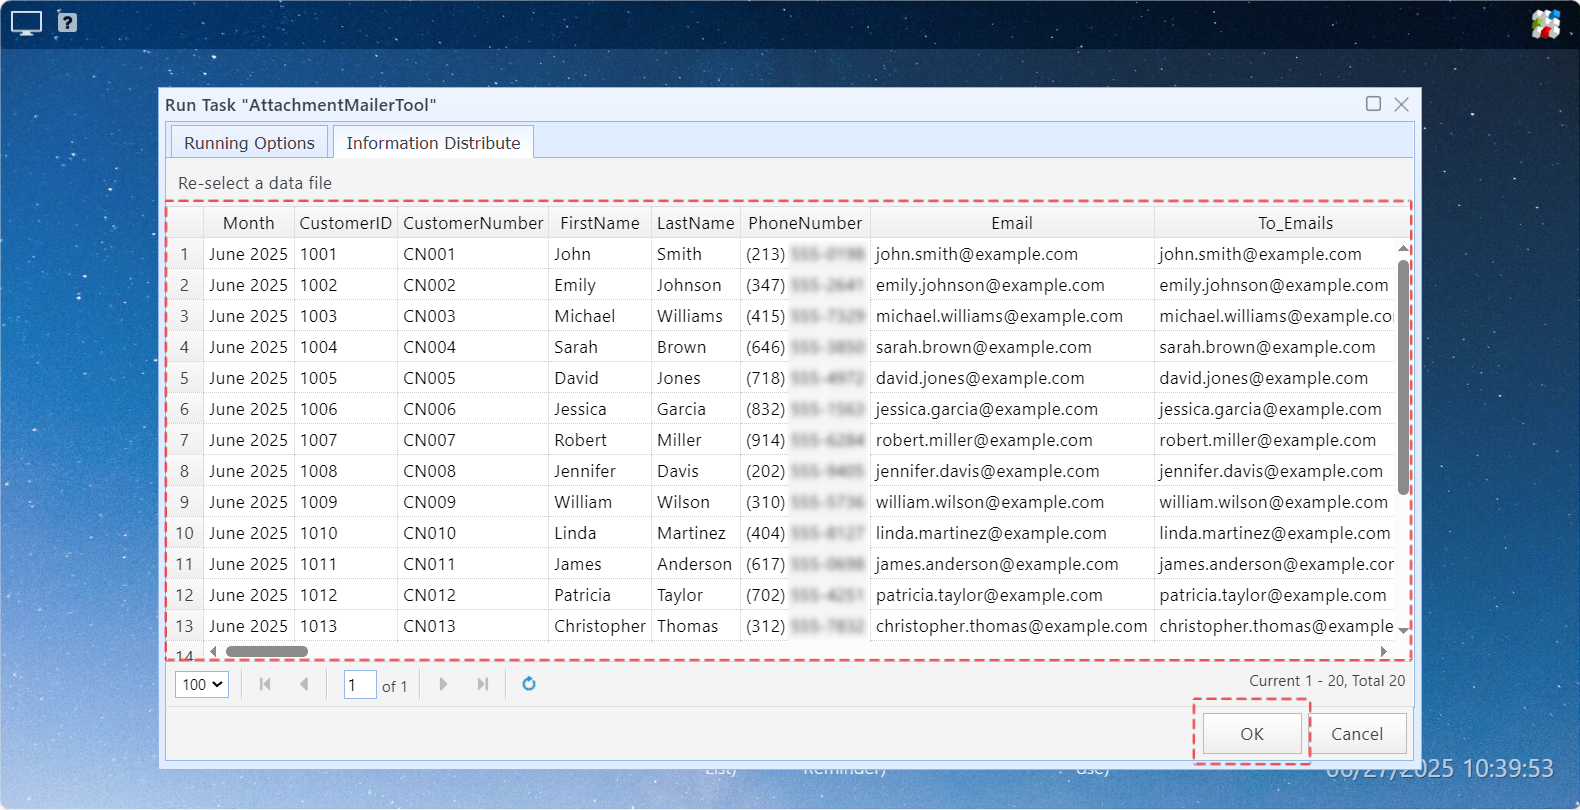This screenshot has height=810, width=1580.
Task: Select last name cell Wilson
Action: pyautogui.click(x=696, y=502)
